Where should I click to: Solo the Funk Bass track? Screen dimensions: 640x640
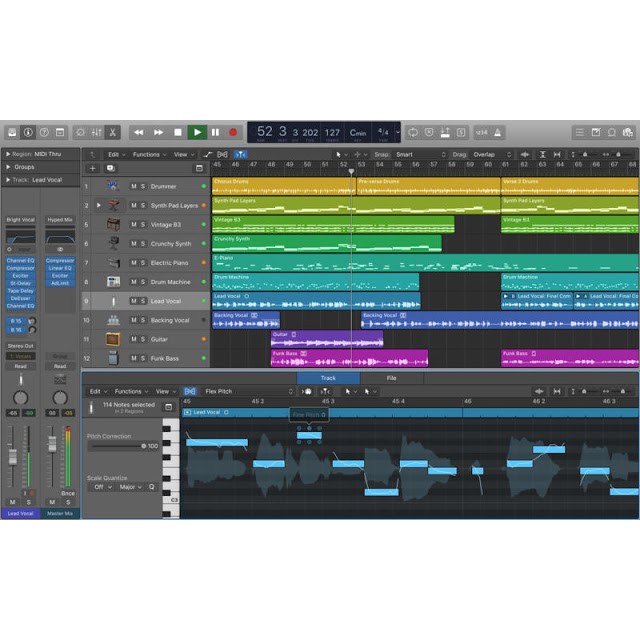(143, 358)
